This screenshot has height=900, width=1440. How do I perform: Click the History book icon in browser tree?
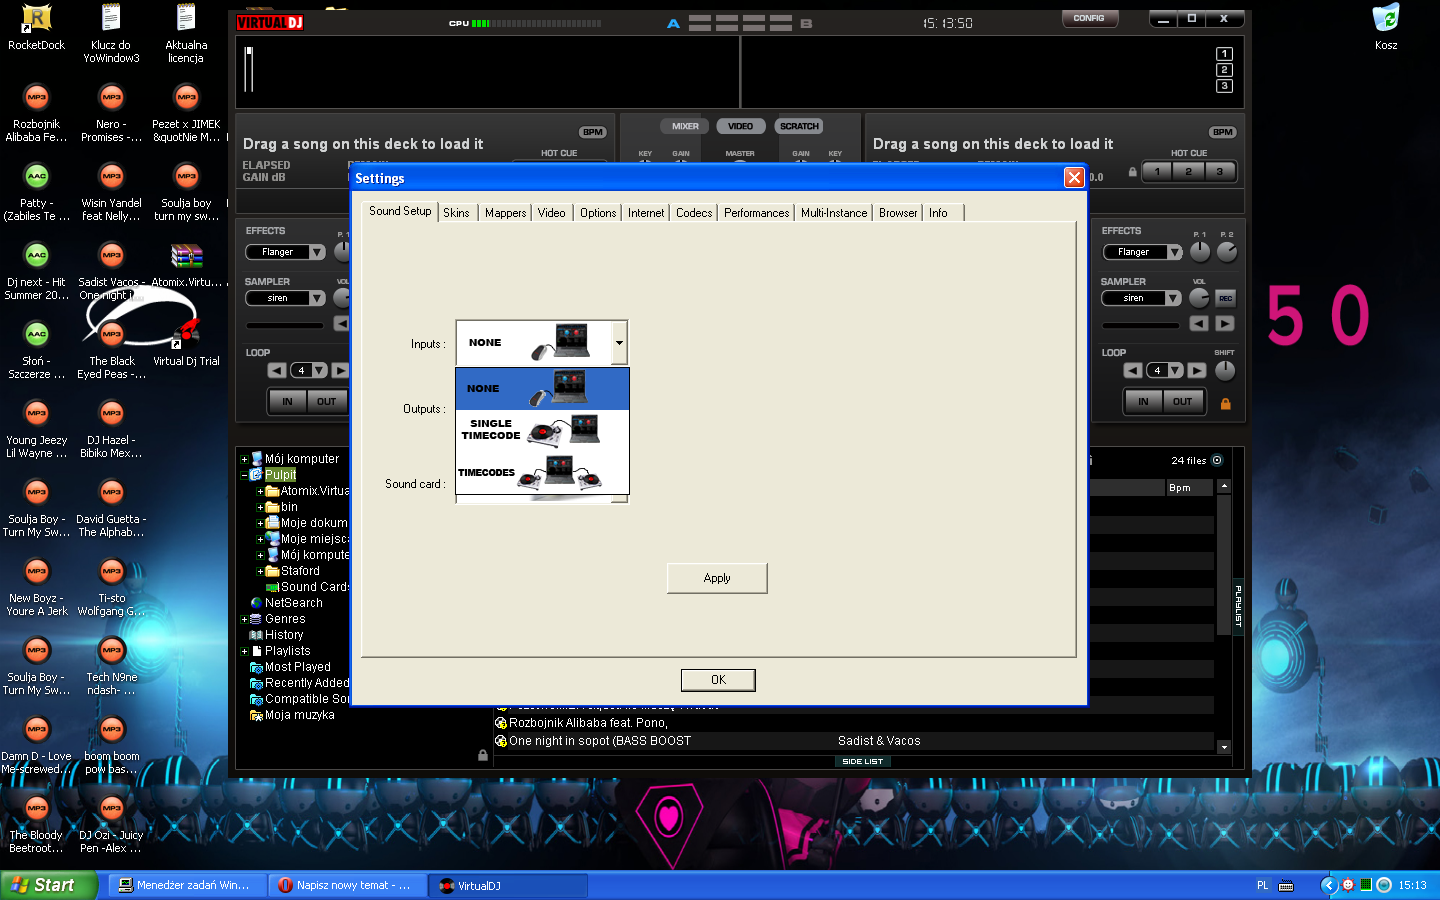(x=256, y=635)
